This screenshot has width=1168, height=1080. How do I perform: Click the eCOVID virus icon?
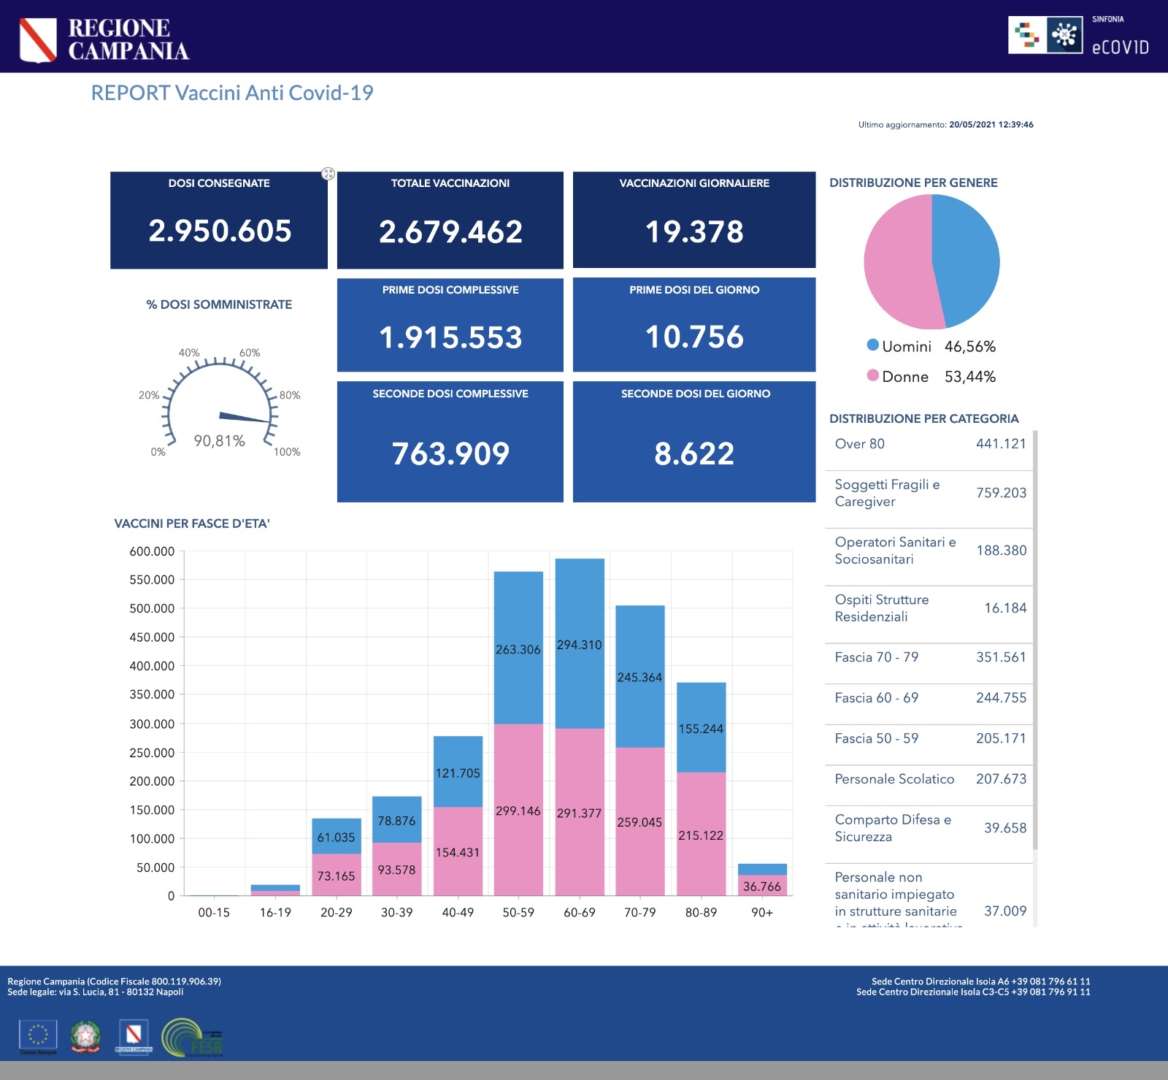coord(1064,36)
